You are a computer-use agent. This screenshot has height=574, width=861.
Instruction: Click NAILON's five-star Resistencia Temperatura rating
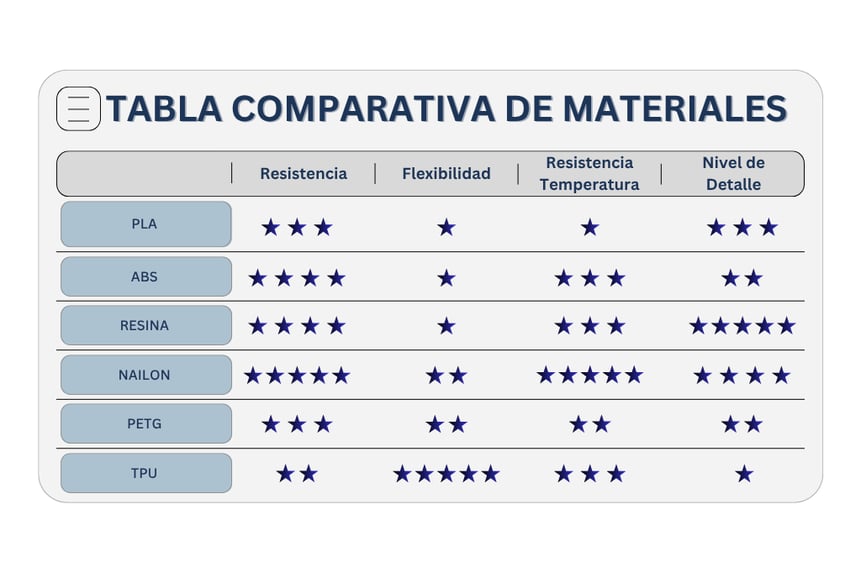tap(590, 376)
